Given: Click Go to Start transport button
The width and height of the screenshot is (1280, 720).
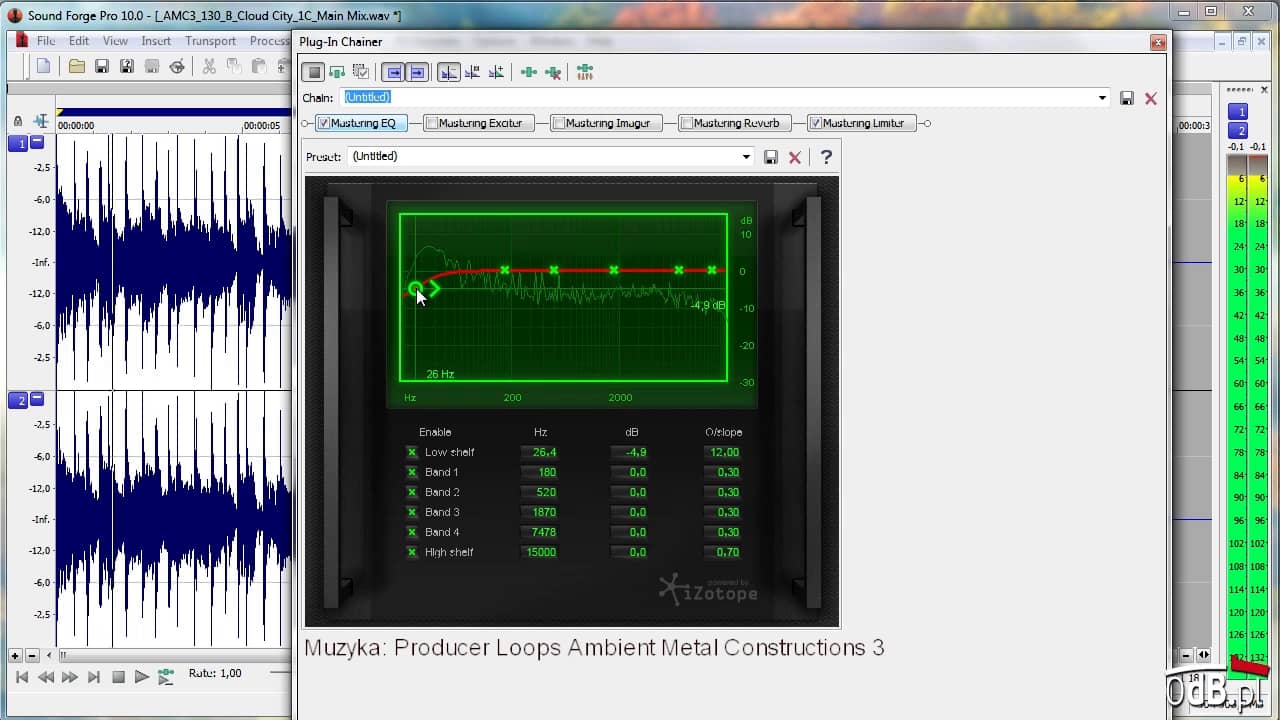Looking at the screenshot, I should (x=22, y=677).
